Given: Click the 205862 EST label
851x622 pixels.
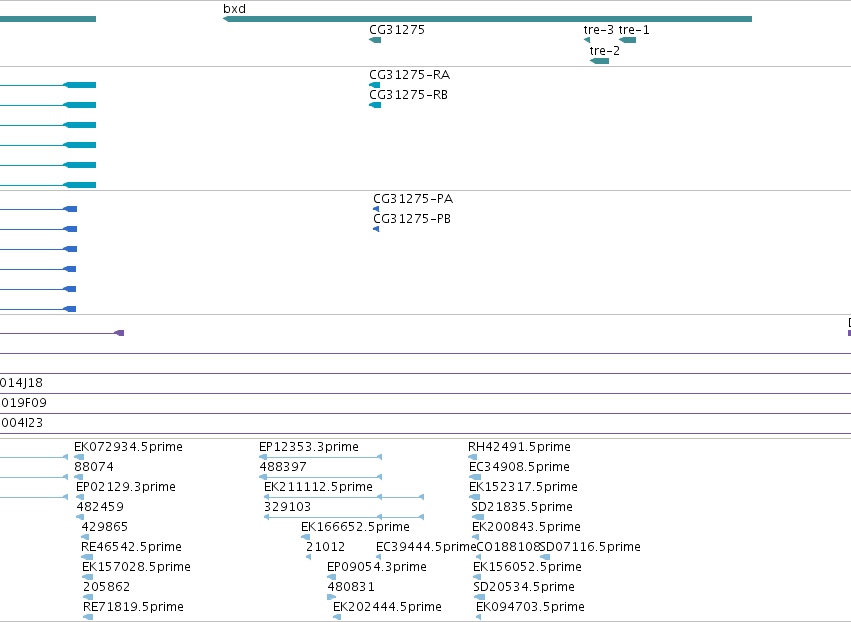Looking at the screenshot, I should (107, 587).
